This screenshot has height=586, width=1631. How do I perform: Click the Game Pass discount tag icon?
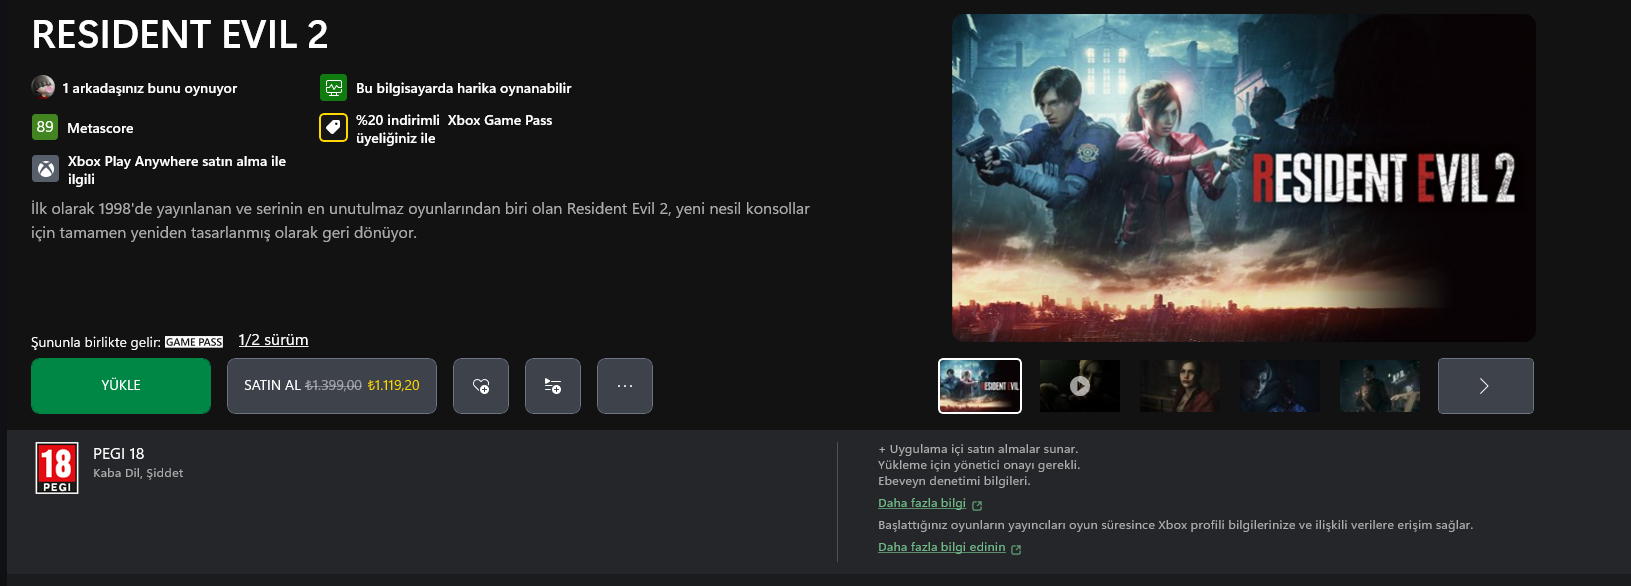click(333, 128)
